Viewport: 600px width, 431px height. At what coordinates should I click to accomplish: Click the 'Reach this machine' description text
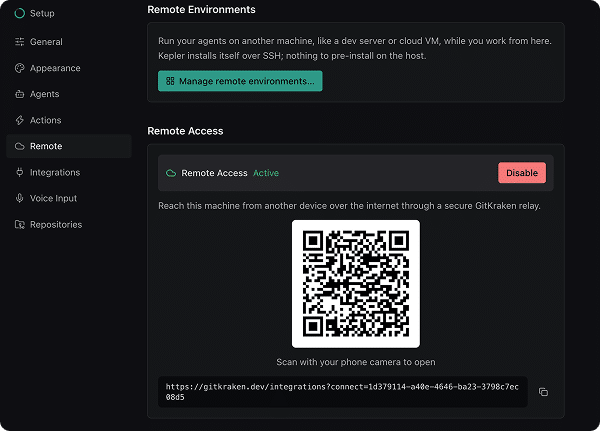349,206
